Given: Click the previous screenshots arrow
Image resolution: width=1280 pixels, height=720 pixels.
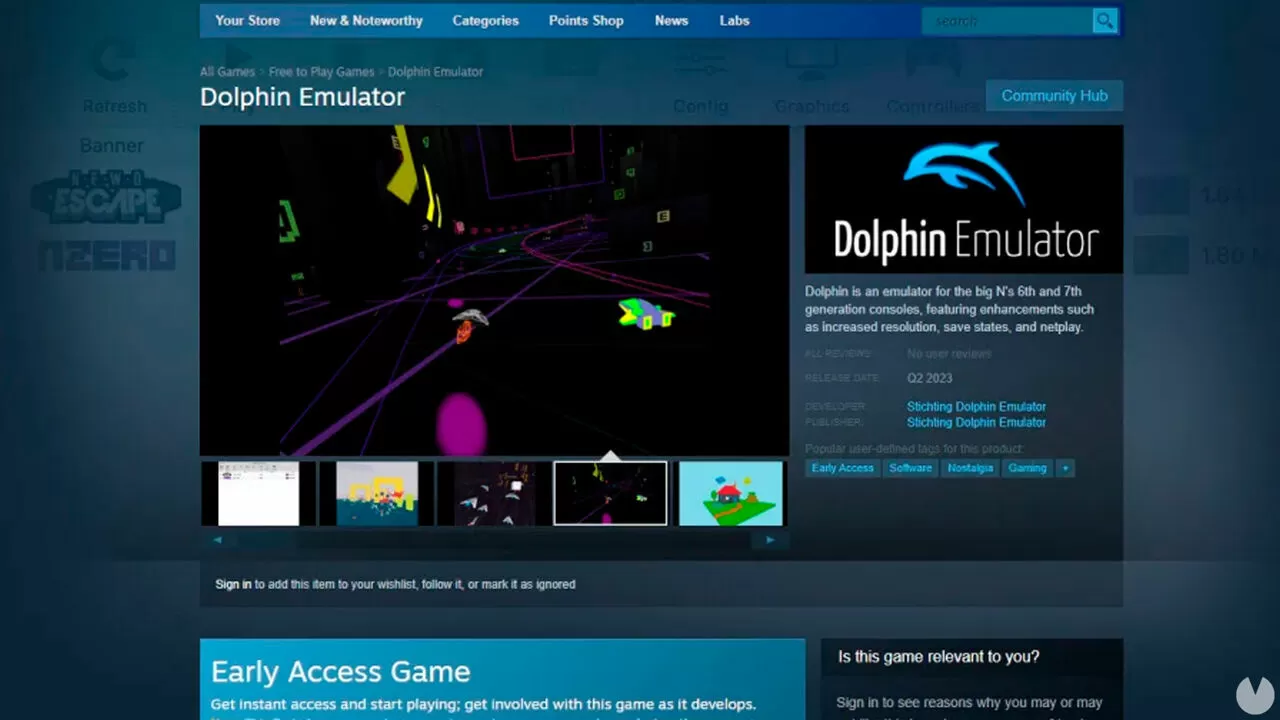Looking at the screenshot, I should (x=218, y=539).
